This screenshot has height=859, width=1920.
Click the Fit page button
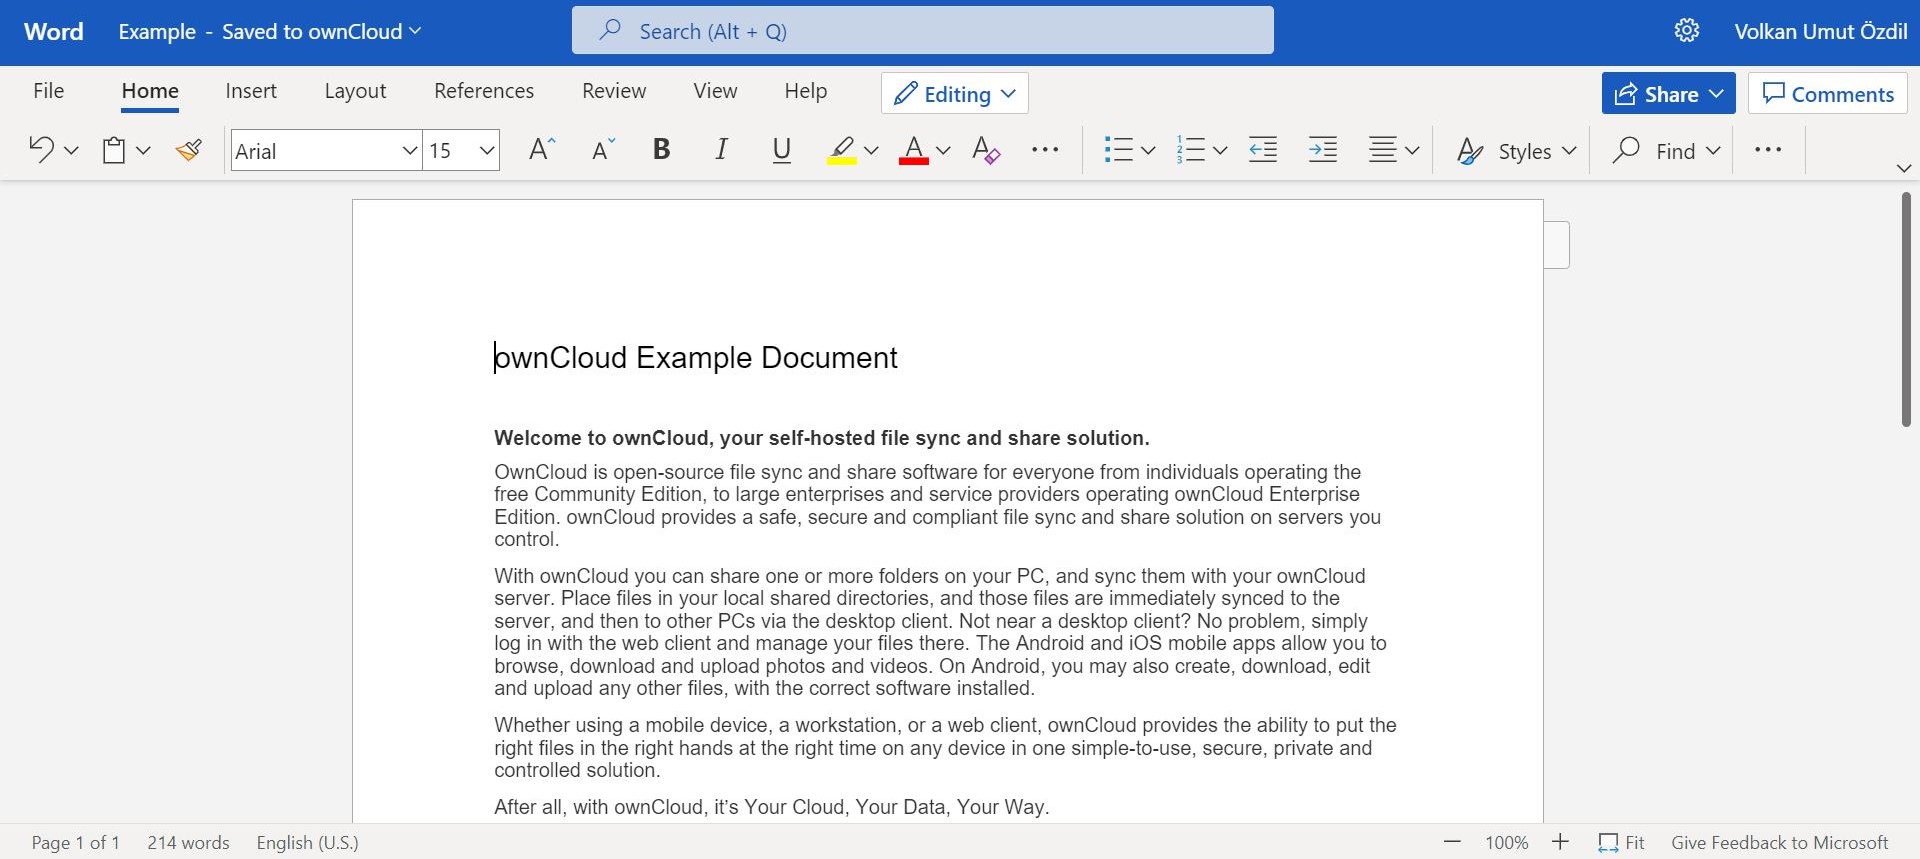coord(1621,843)
